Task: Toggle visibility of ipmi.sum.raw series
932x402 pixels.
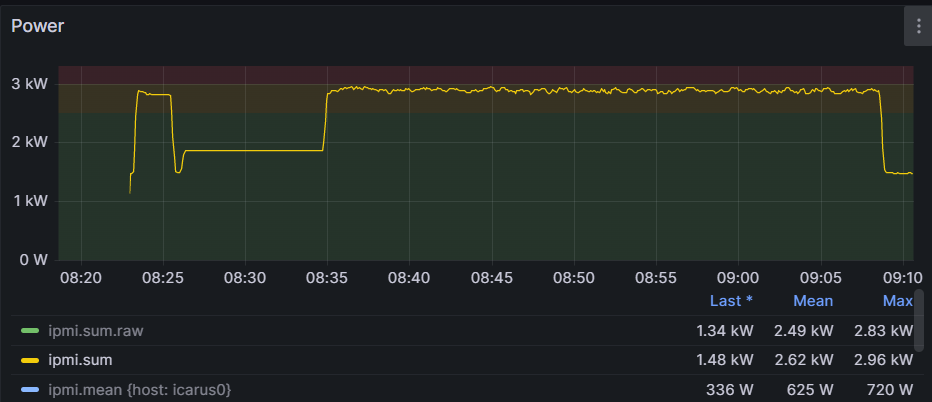Action: 89,330
